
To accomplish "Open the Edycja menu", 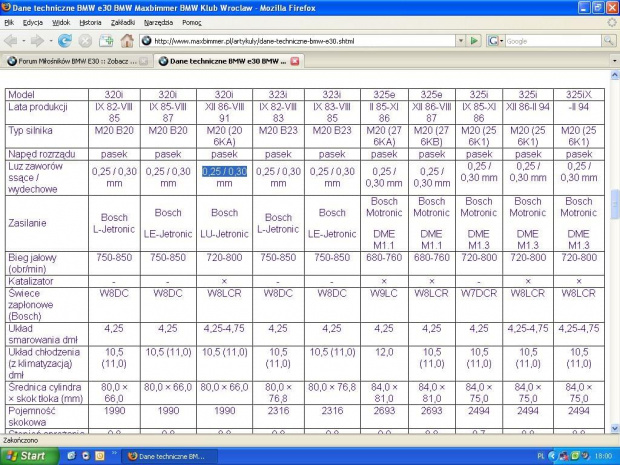I will (x=33, y=23).
